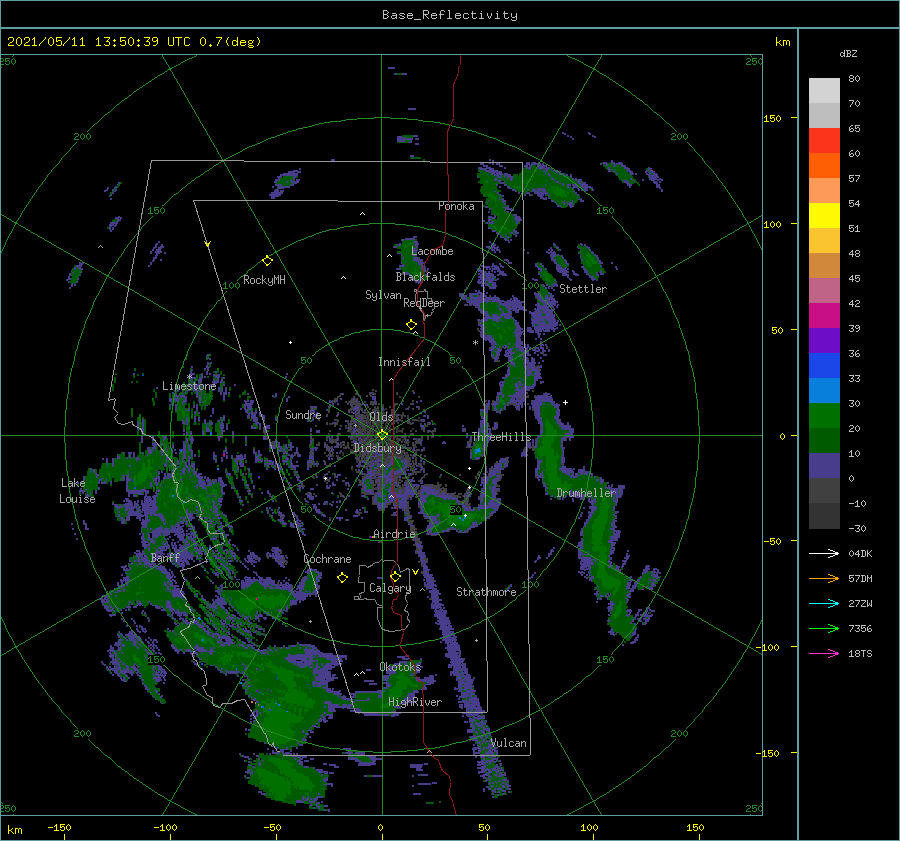Image resolution: width=900 pixels, height=841 pixels.
Task: Click the yellow diamond marker above Calgary label
Action: [x=395, y=576]
